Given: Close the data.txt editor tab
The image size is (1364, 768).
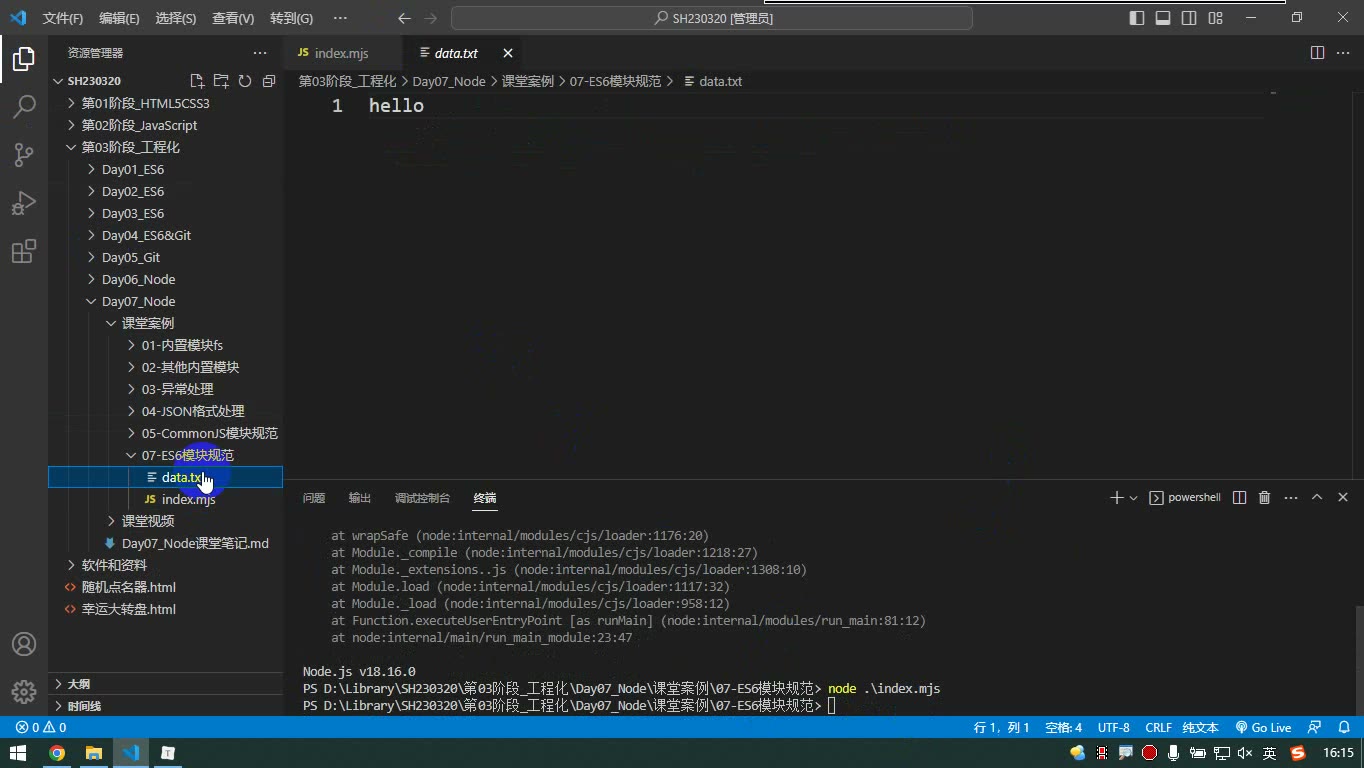Looking at the screenshot, I should tap(508, 53).
